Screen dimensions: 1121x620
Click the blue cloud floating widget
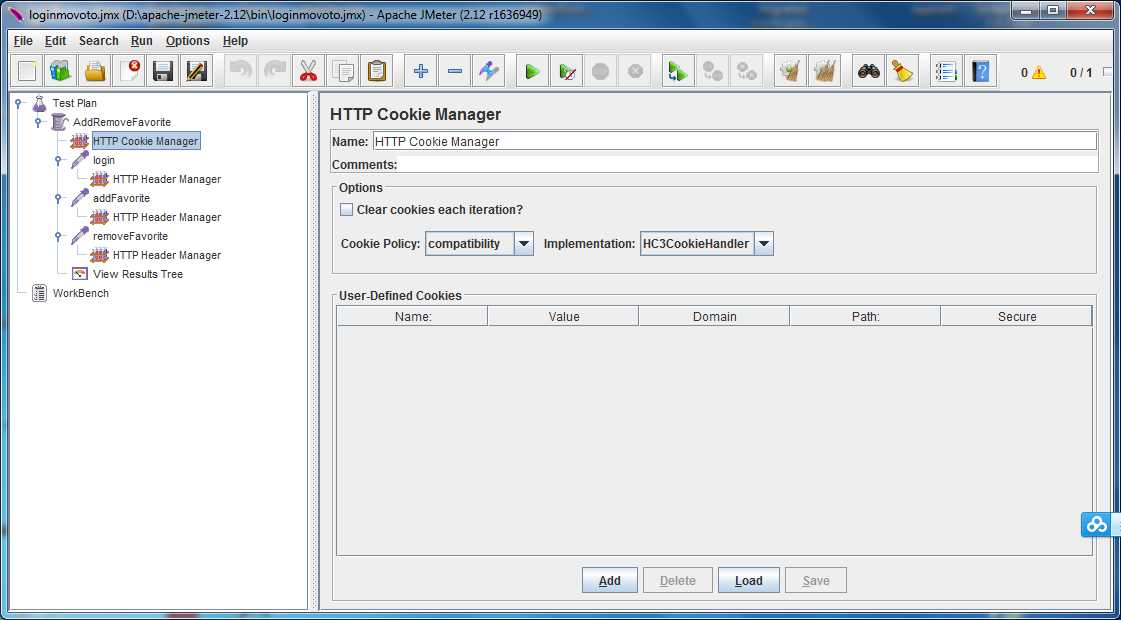[1097, 525]
